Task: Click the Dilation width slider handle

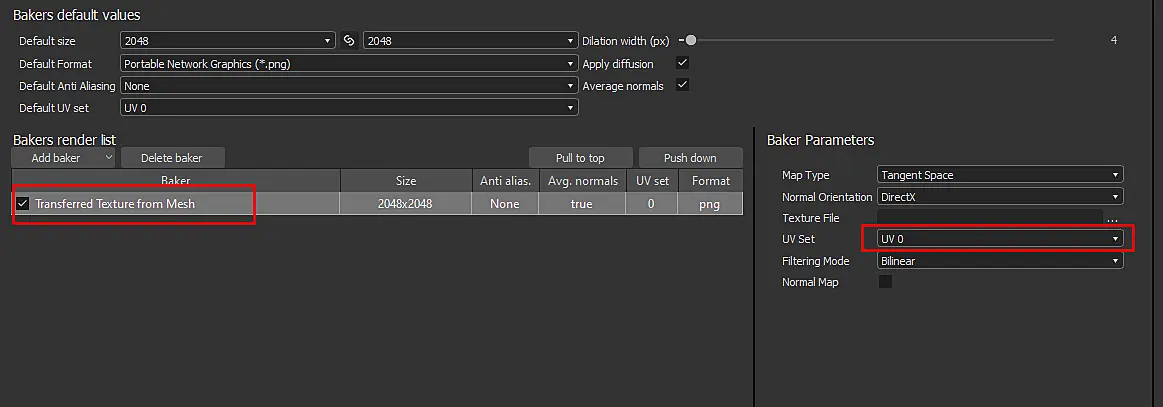Action: (x=691, y=40)
